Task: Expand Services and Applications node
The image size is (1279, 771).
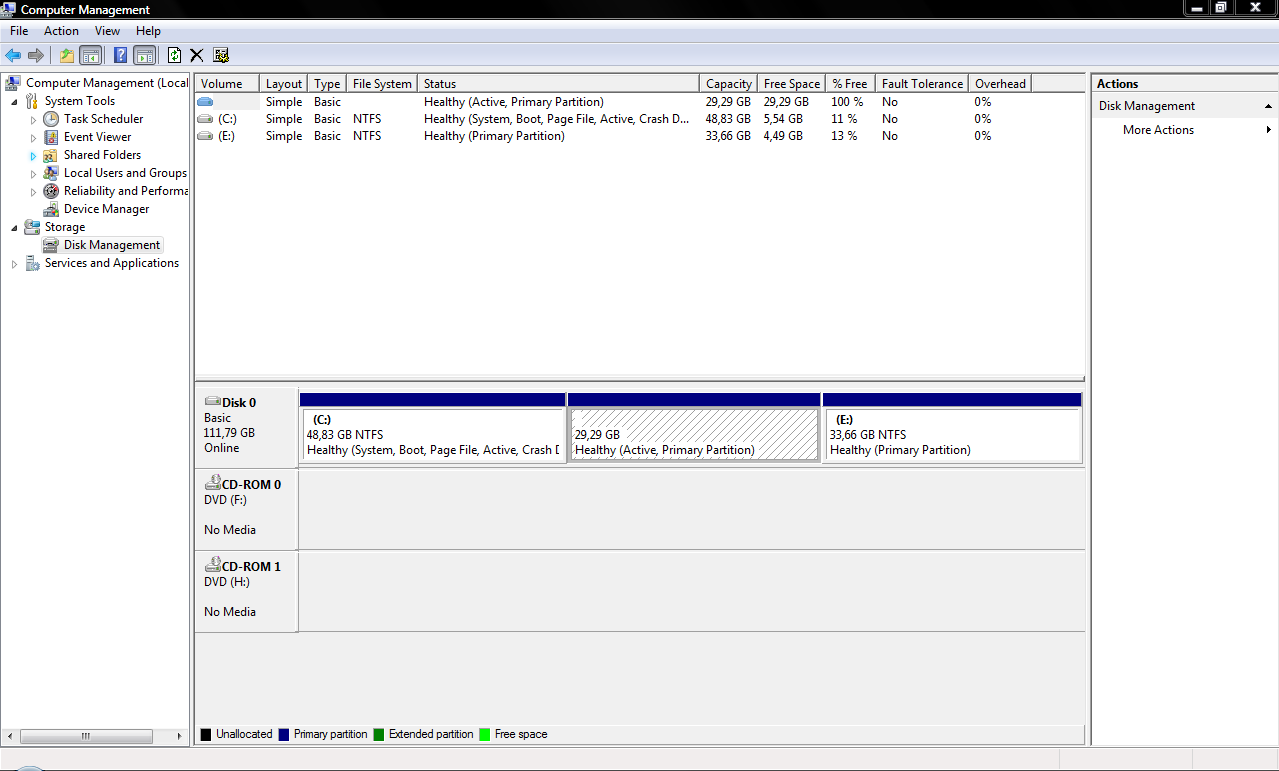Action: (14, 264)
